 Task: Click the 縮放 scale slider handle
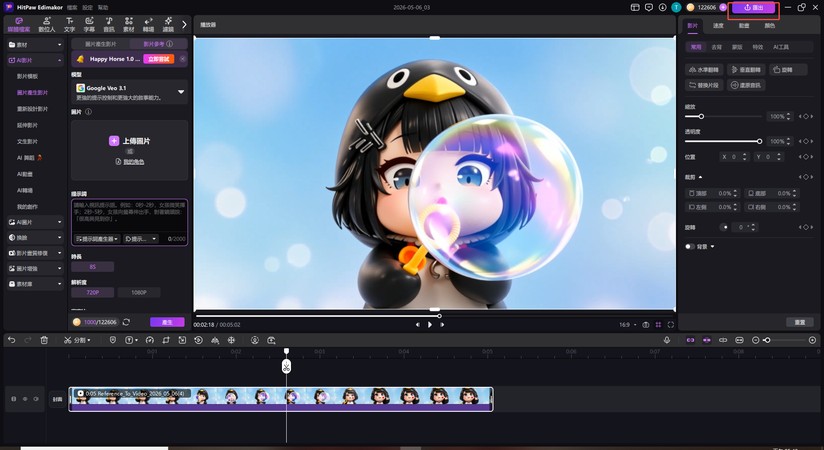coord(701,116)
